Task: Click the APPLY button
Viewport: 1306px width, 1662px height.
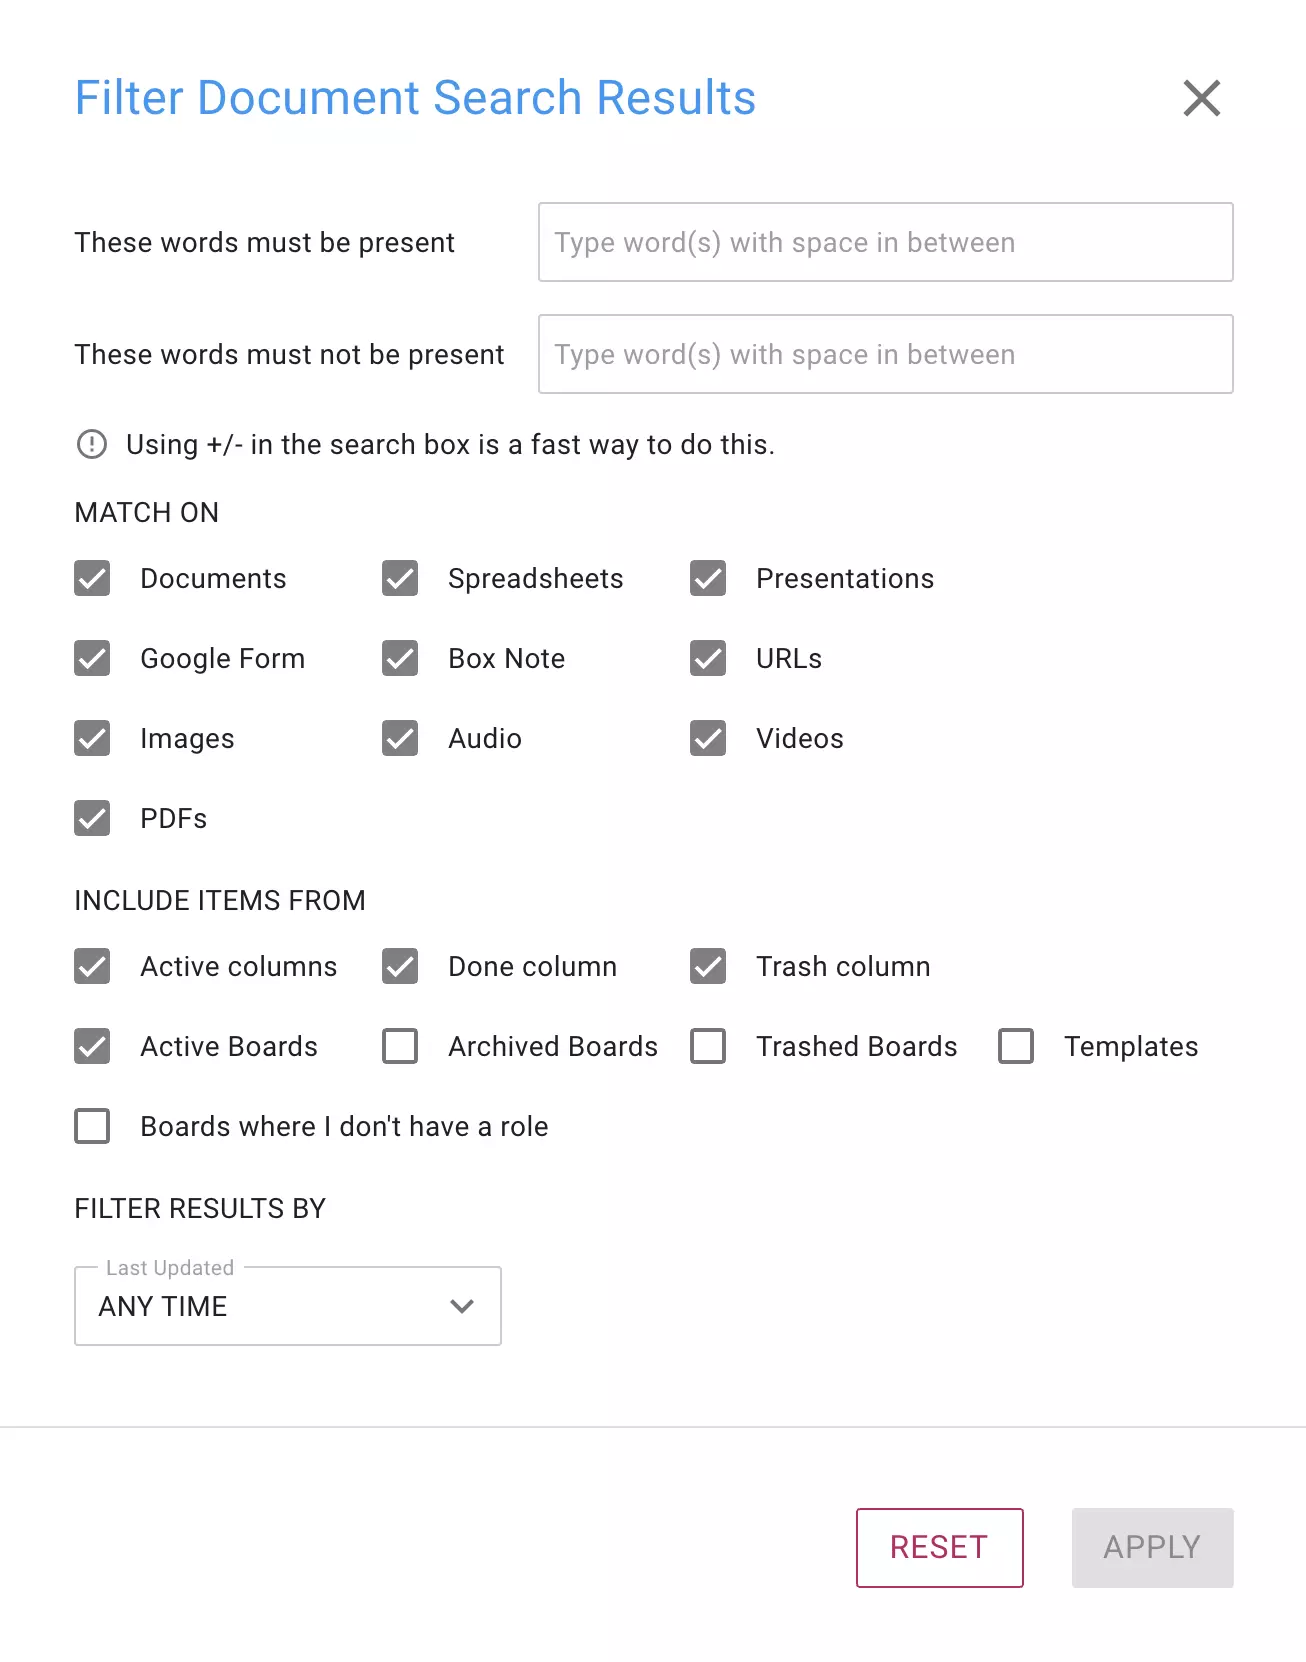Action: pyautogui.click(x=1152, y=1547)
